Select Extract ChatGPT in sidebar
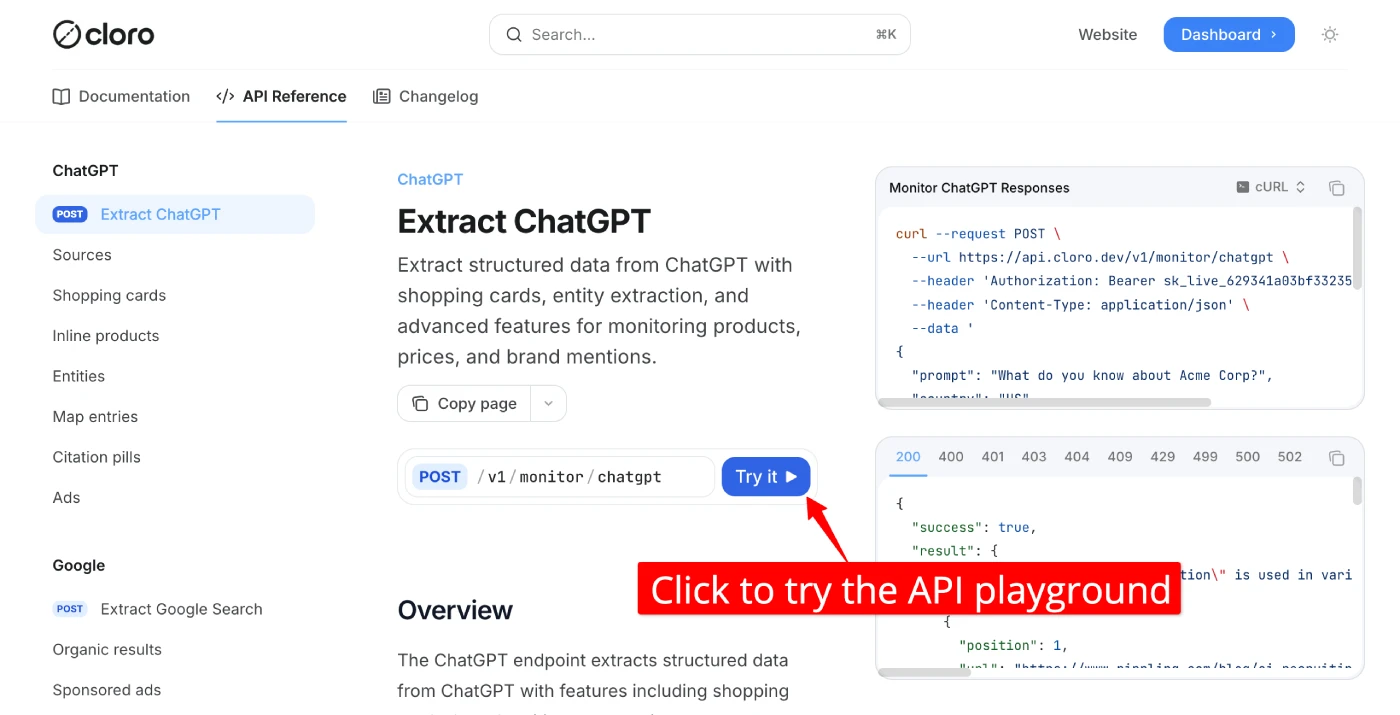The image size is (1400, 715). 175,214
